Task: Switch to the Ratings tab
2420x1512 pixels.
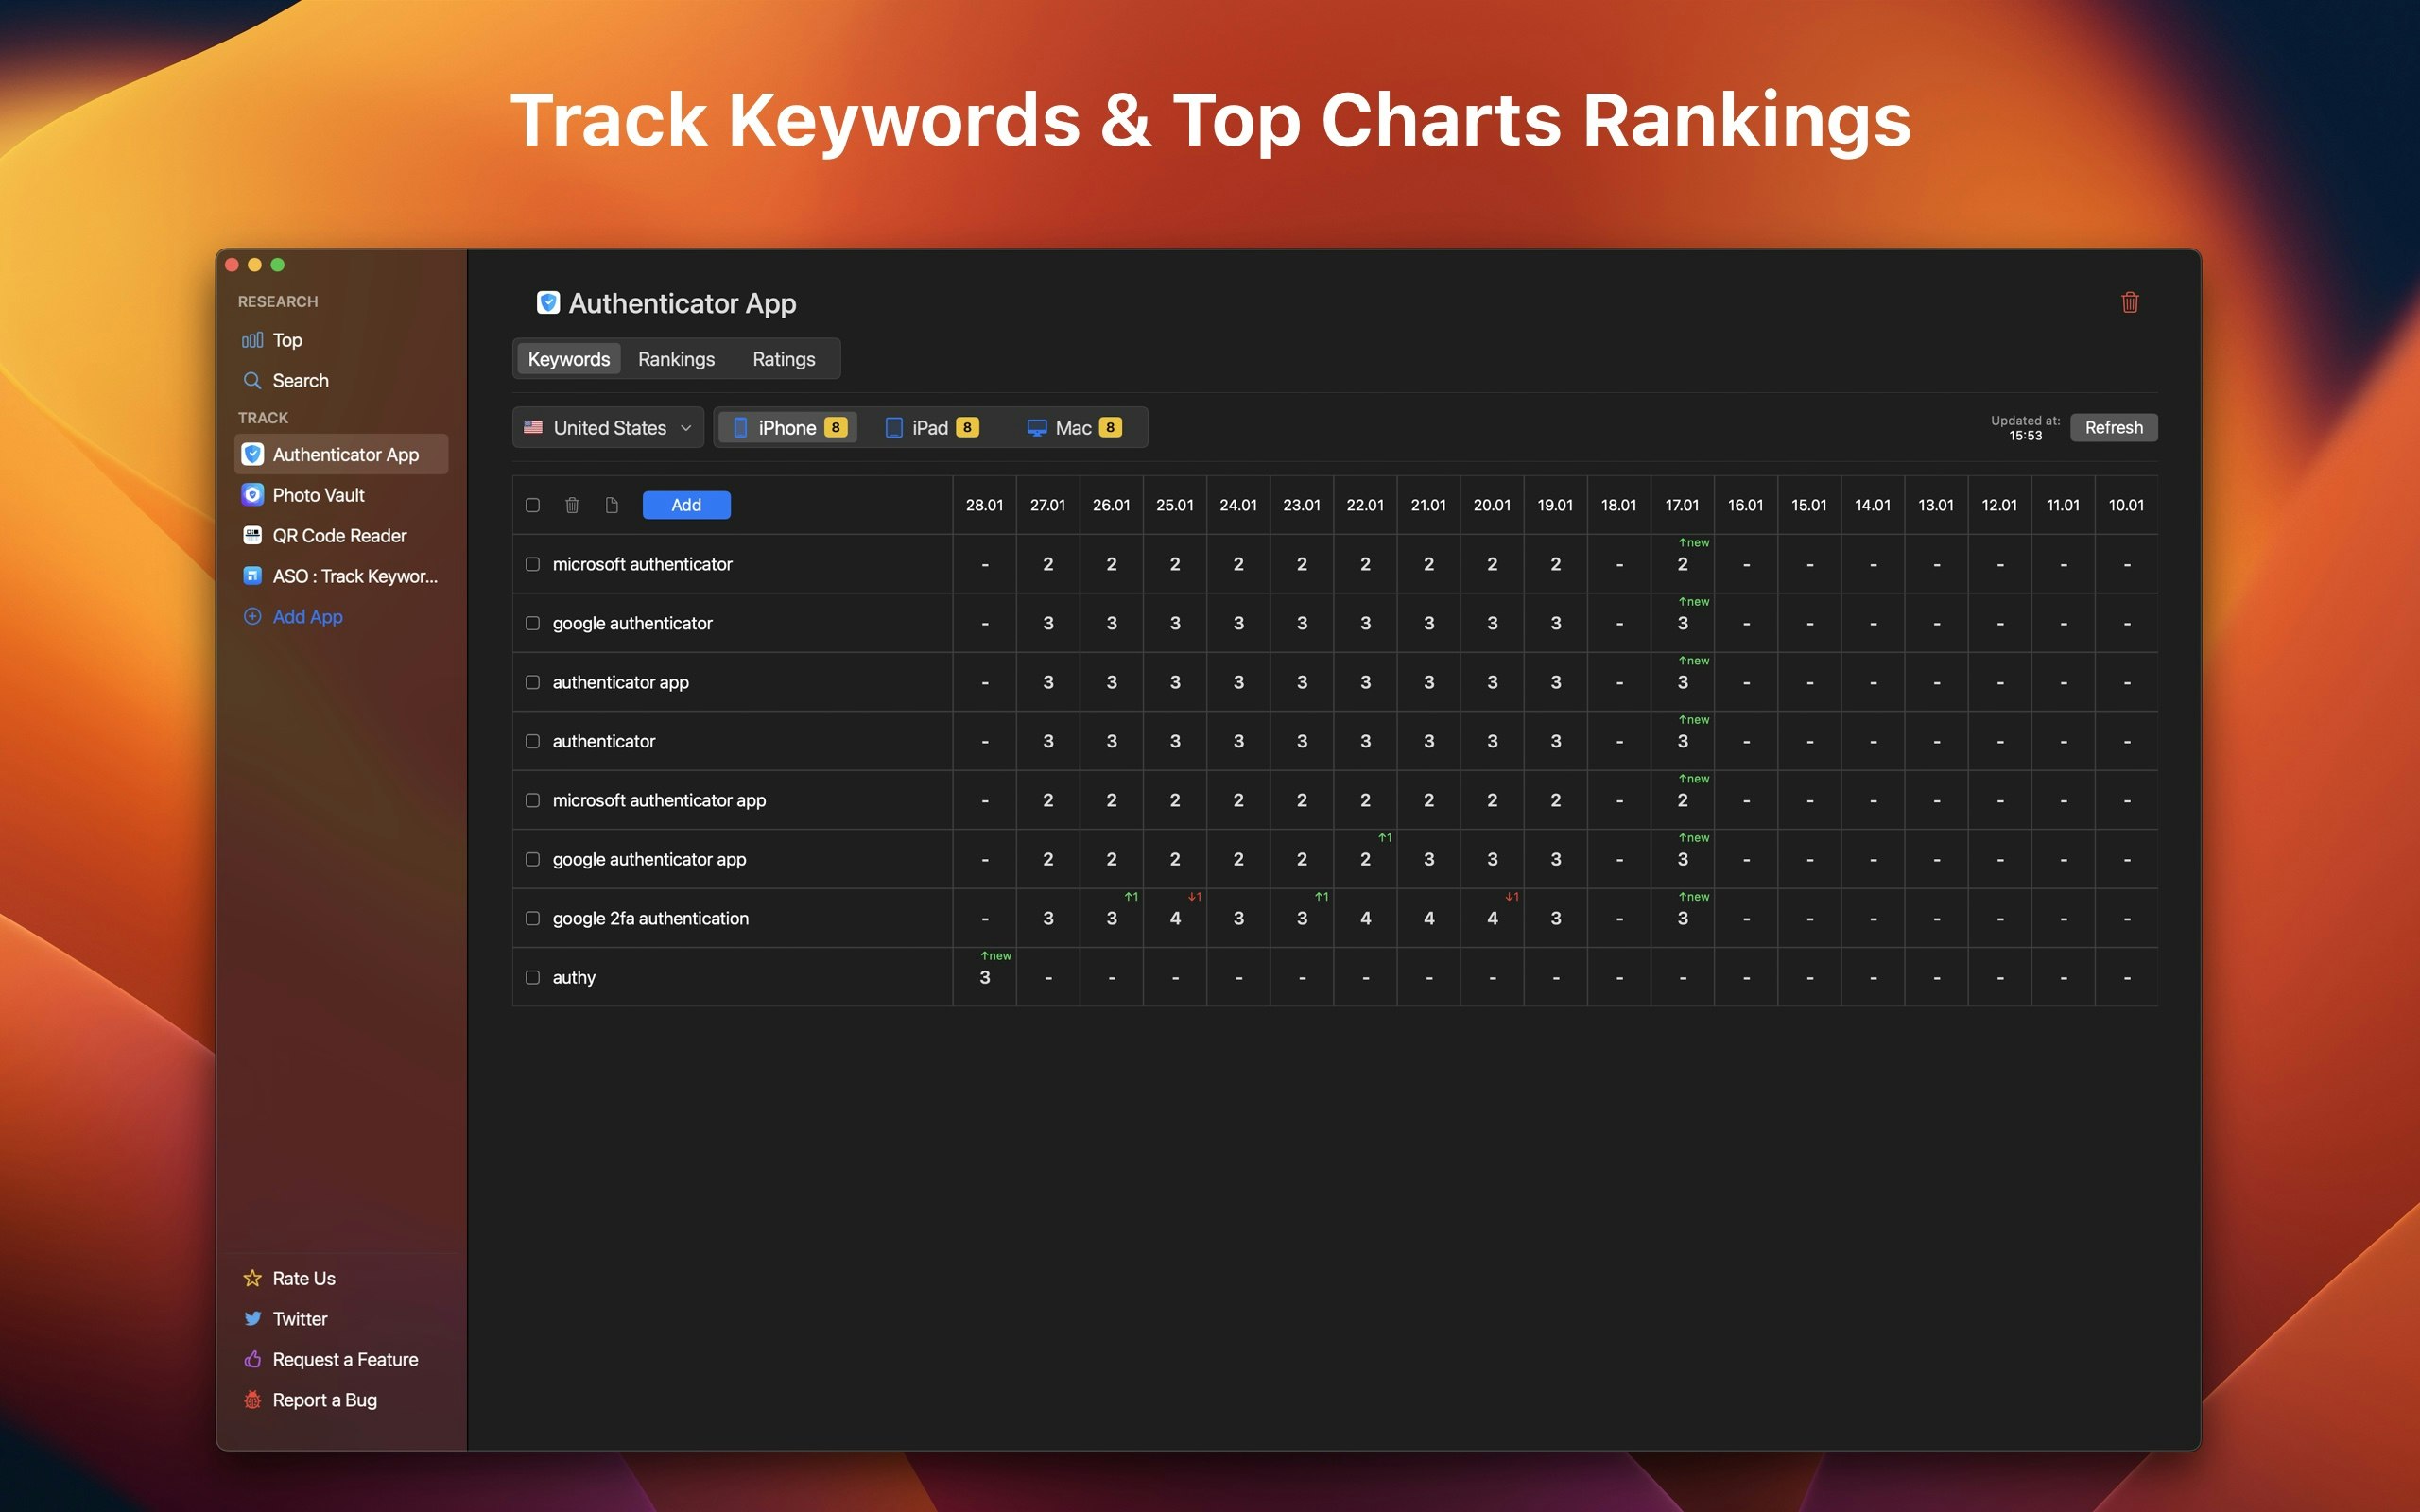Action: pos(784,359)
